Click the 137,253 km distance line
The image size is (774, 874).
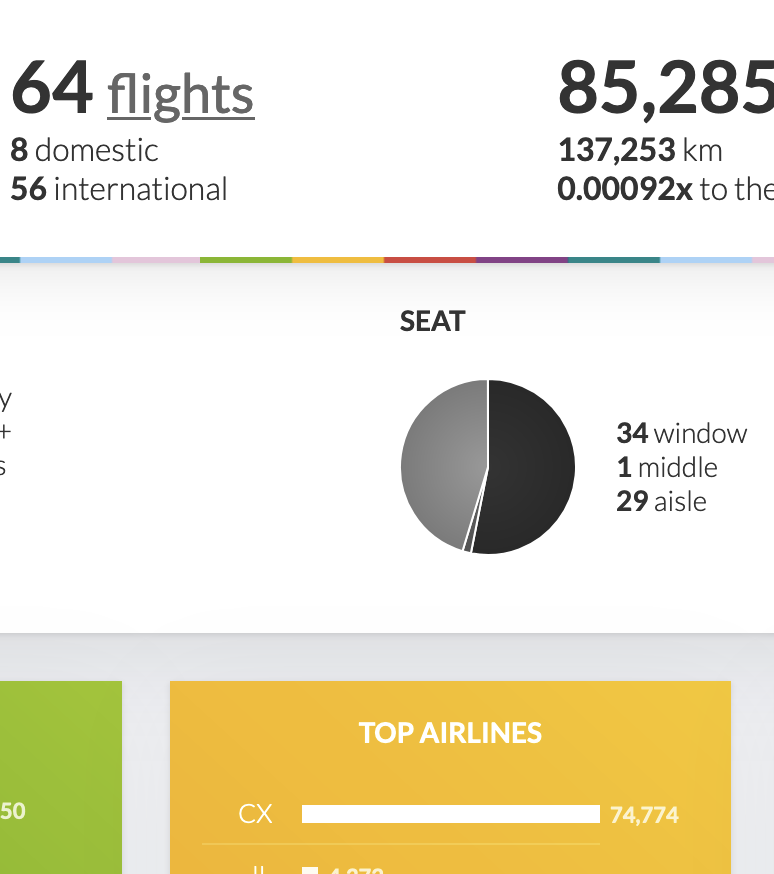640,150
